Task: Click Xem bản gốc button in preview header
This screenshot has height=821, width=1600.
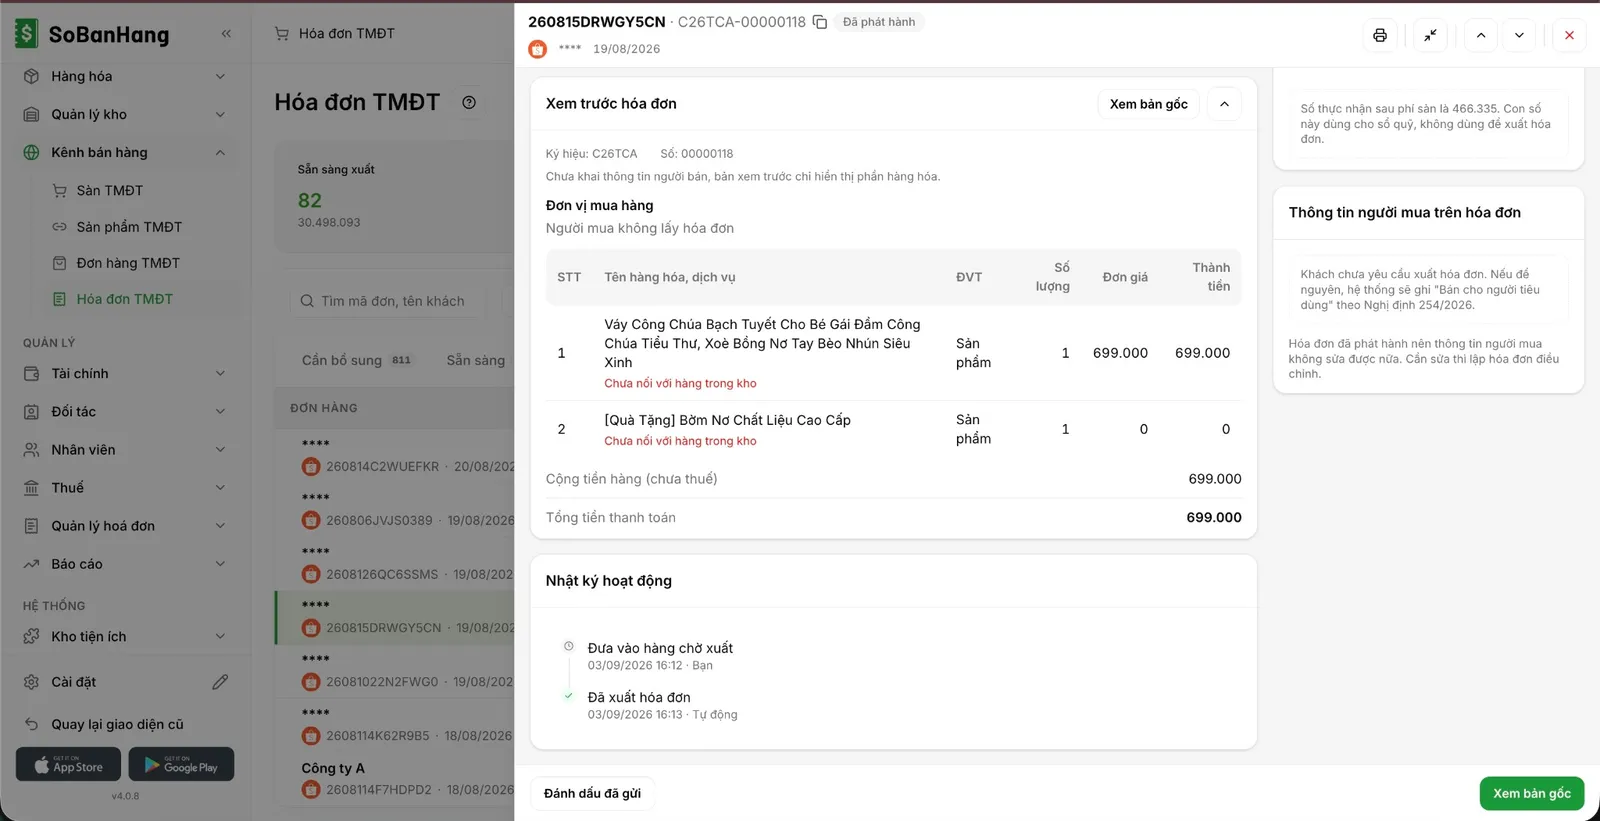Action: [x=1148, y=104]
